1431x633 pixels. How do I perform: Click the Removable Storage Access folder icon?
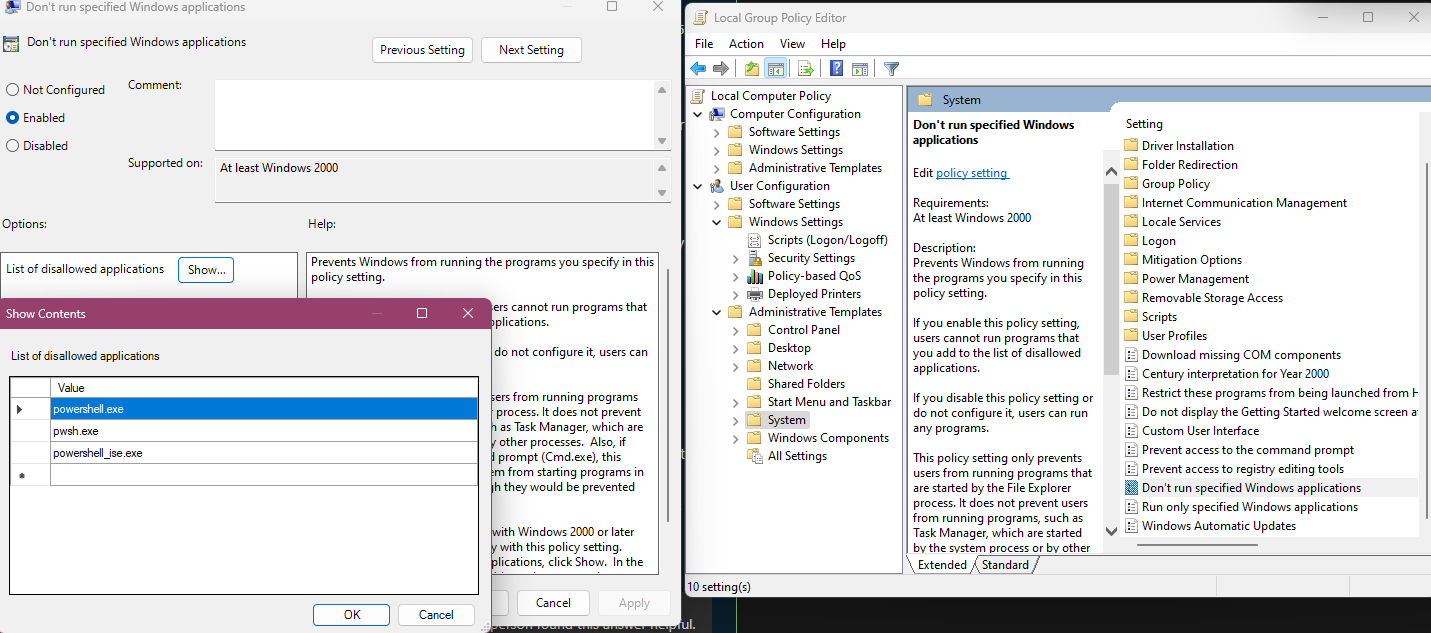pos(1131,298)
